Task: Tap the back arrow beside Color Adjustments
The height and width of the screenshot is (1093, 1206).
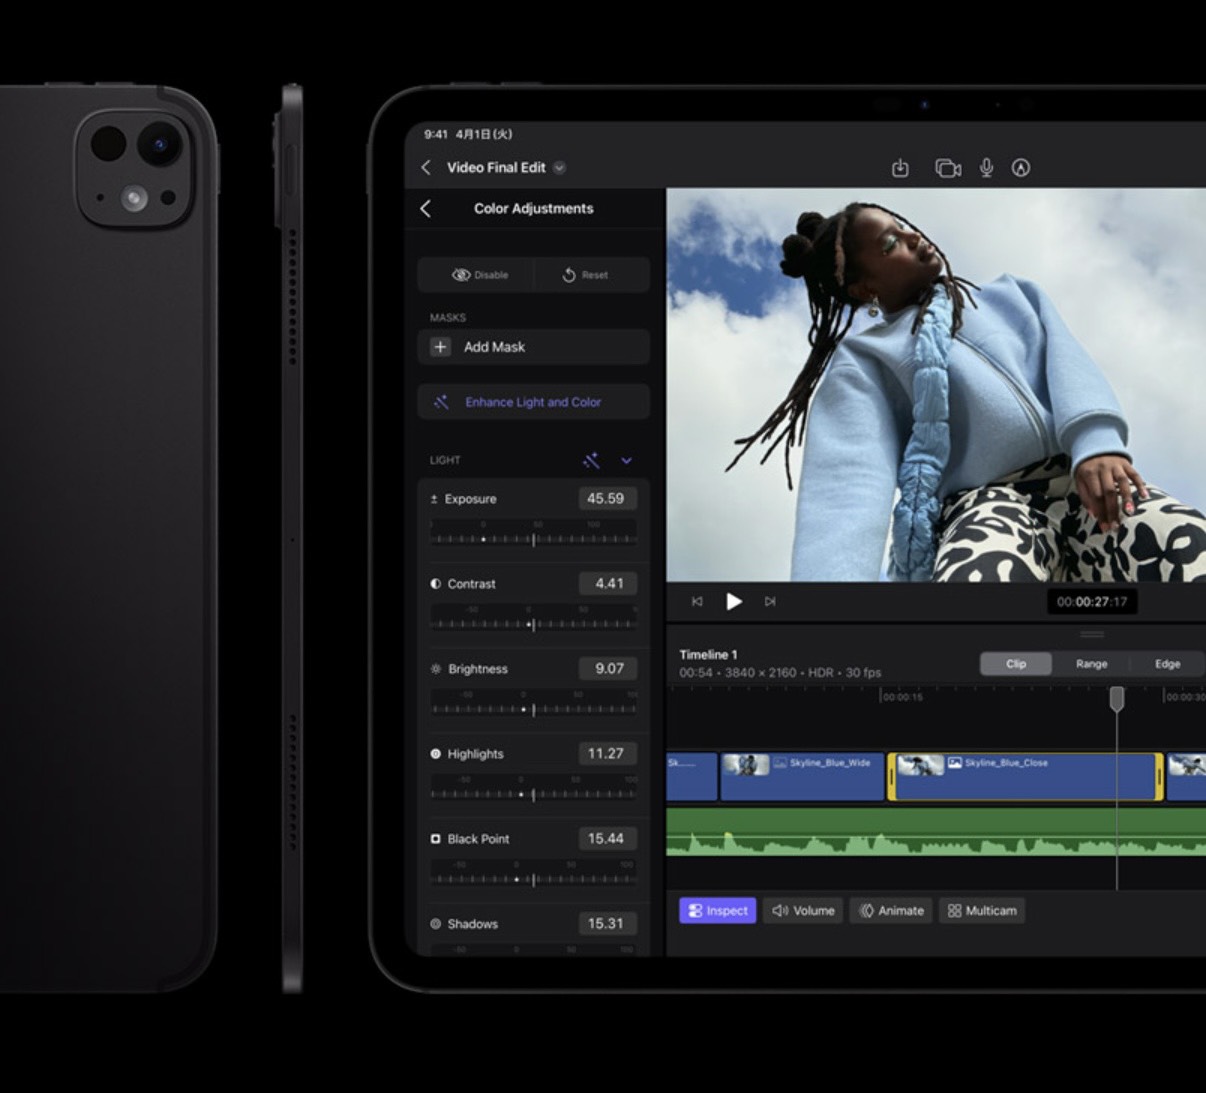Action: click(426, 208)
